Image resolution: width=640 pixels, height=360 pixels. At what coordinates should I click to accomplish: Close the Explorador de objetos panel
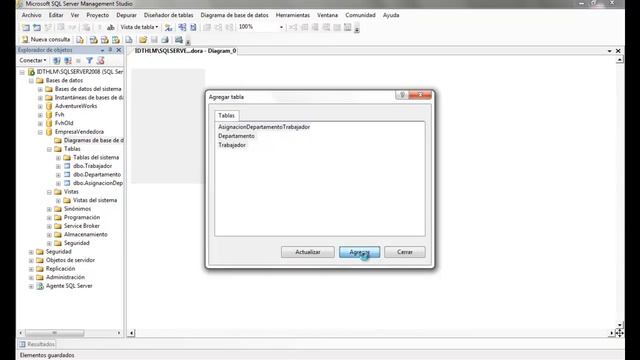point(119,50)
